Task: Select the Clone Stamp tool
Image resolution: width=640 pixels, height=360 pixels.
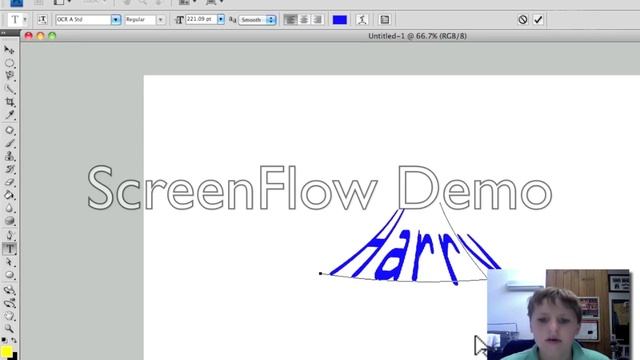Action: (x=9, y=156)
